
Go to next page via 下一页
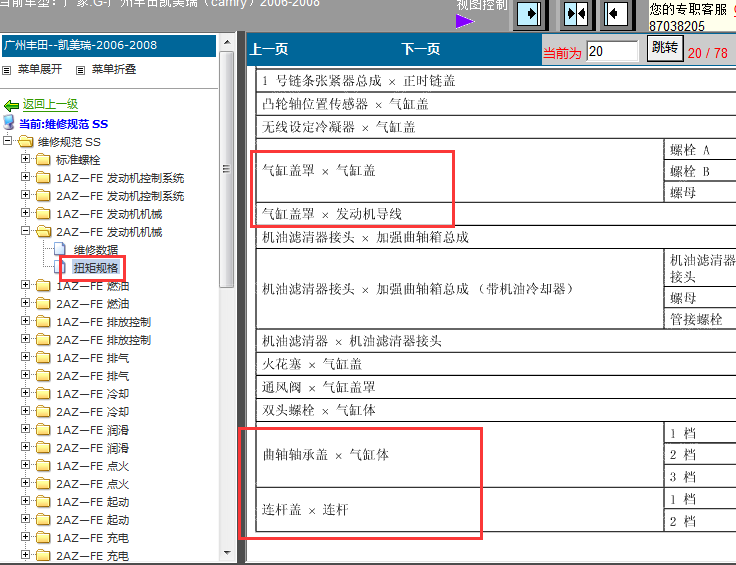tap(421, 49)
